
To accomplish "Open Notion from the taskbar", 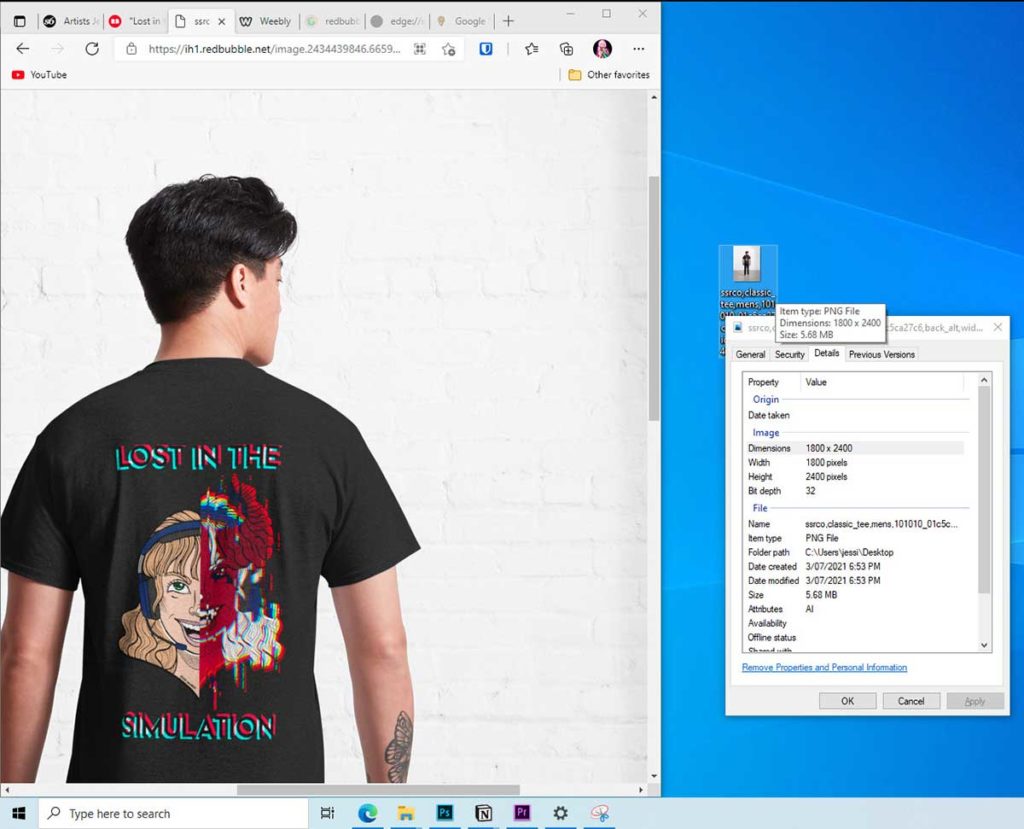I will [483, 813].
